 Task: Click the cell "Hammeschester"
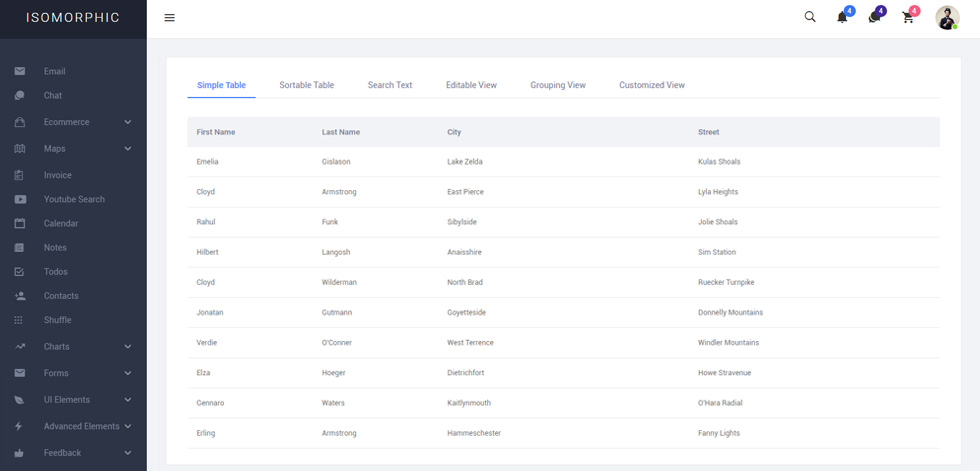click(x=474, y=433)
